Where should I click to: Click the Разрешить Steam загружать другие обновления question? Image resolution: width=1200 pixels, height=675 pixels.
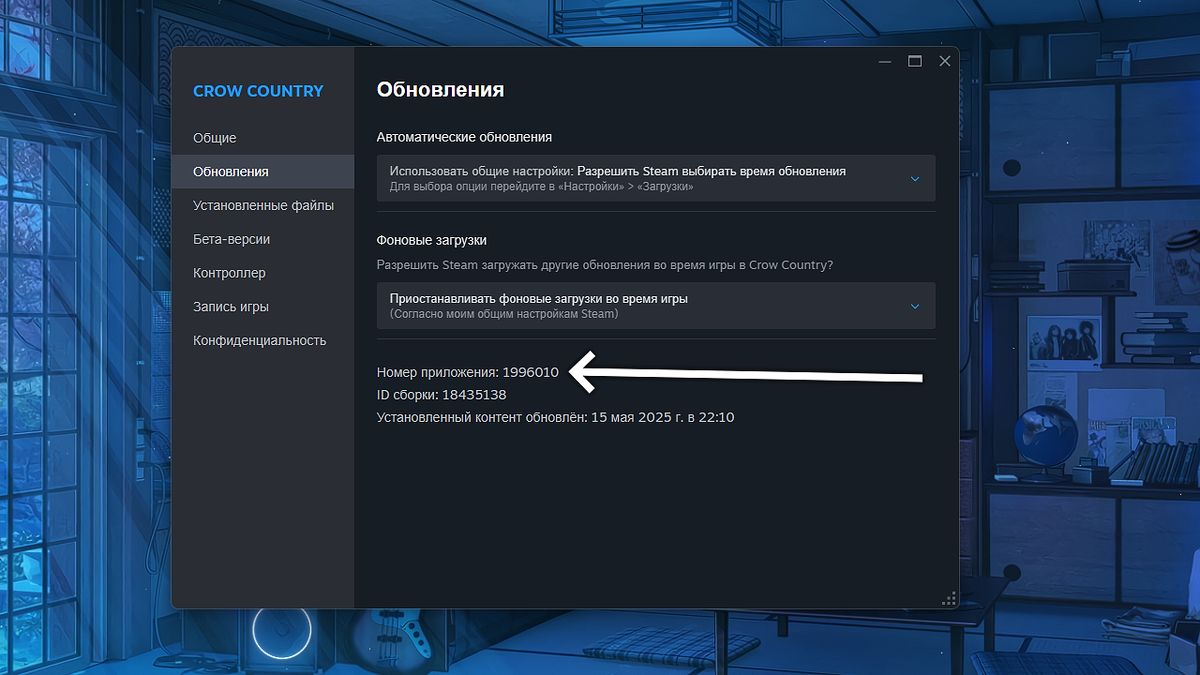(605, 265)
